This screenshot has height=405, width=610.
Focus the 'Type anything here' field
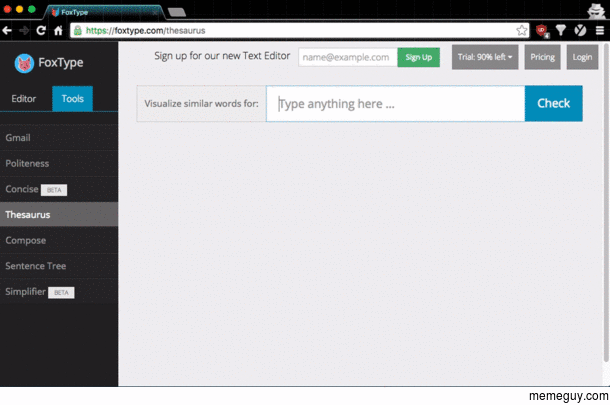pos(395,103)
